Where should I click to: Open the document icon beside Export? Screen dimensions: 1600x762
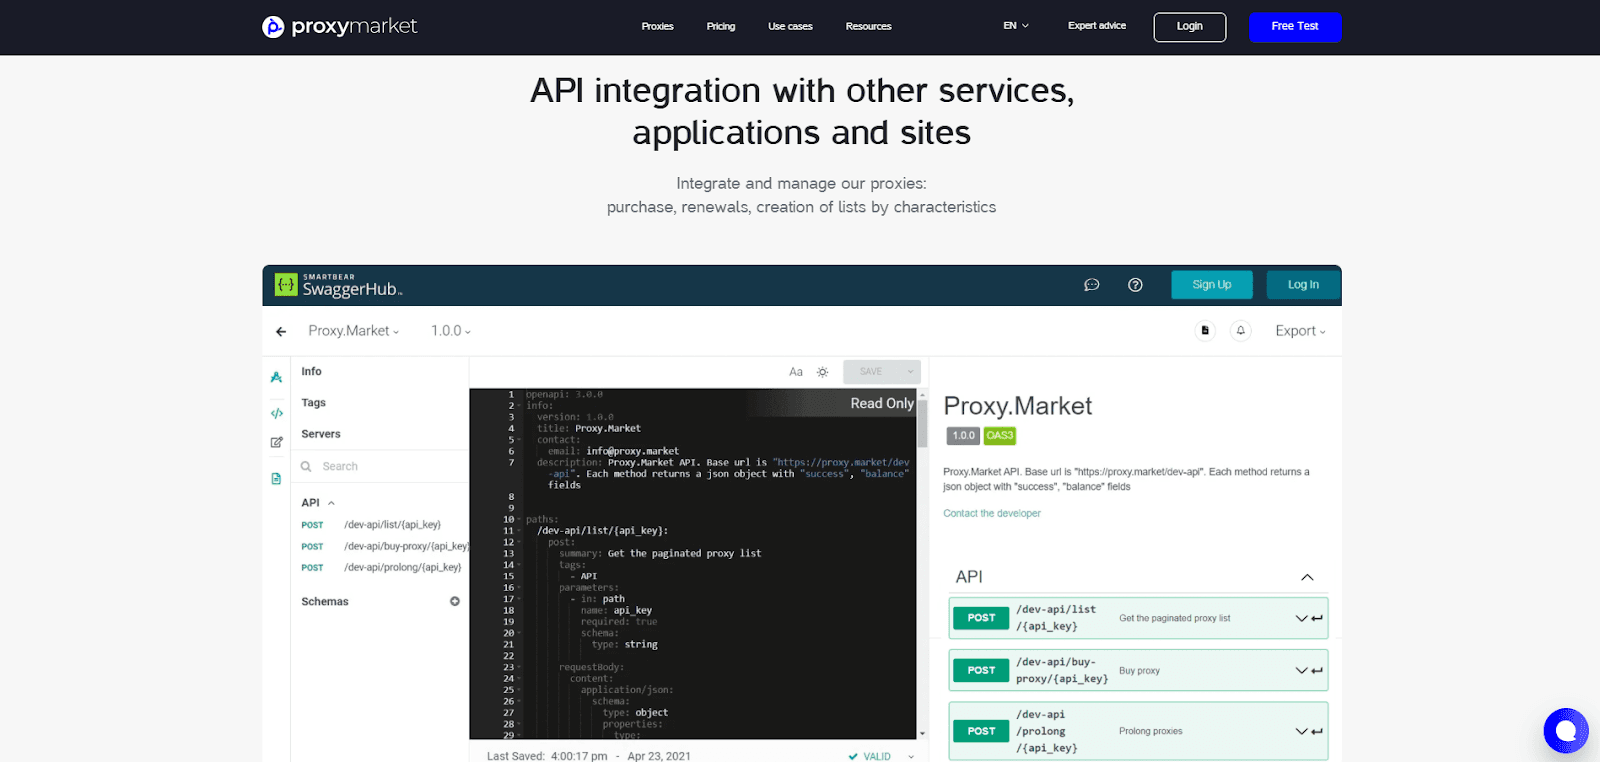tap(1205, 331)
